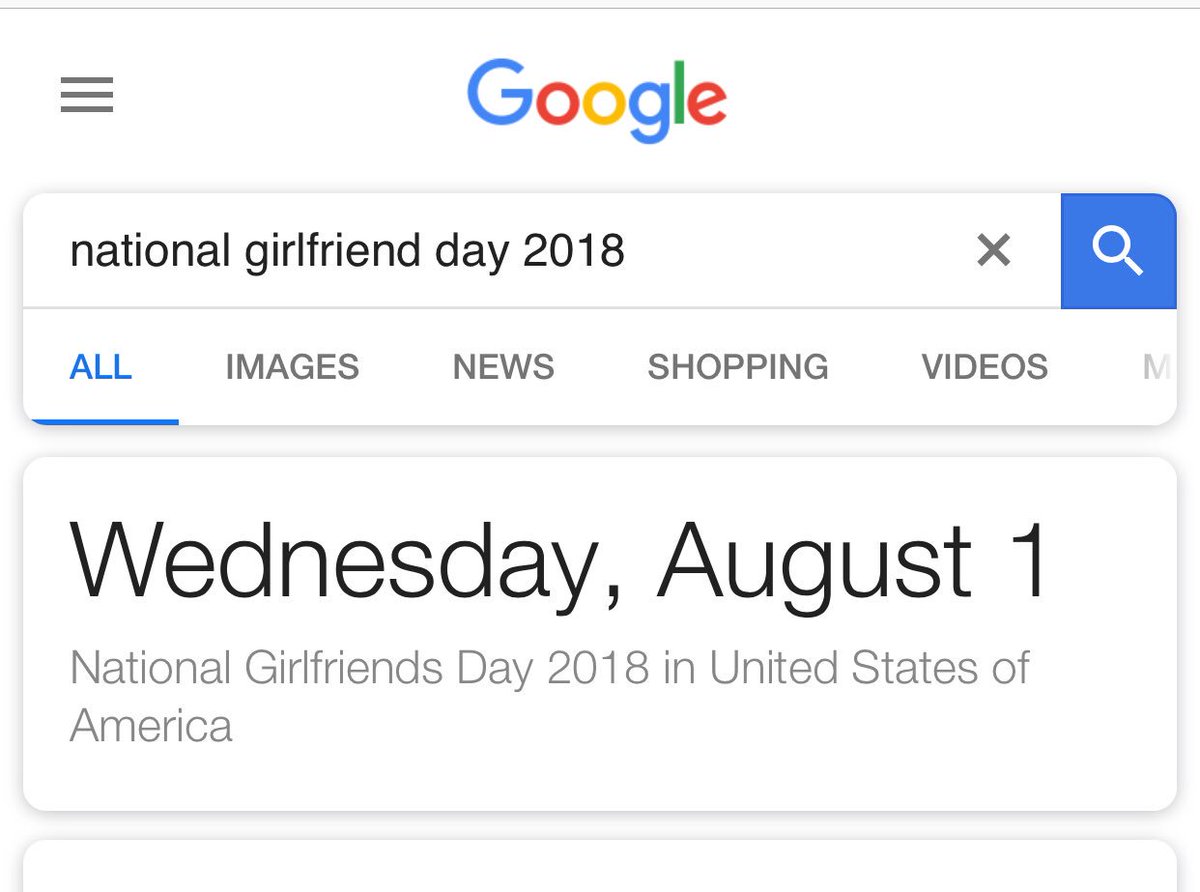This screenshot has width=1200, height=892.
Task: Submit search with the blue magnifier button
Action: pyautogui.click(x=1118, y=251)
